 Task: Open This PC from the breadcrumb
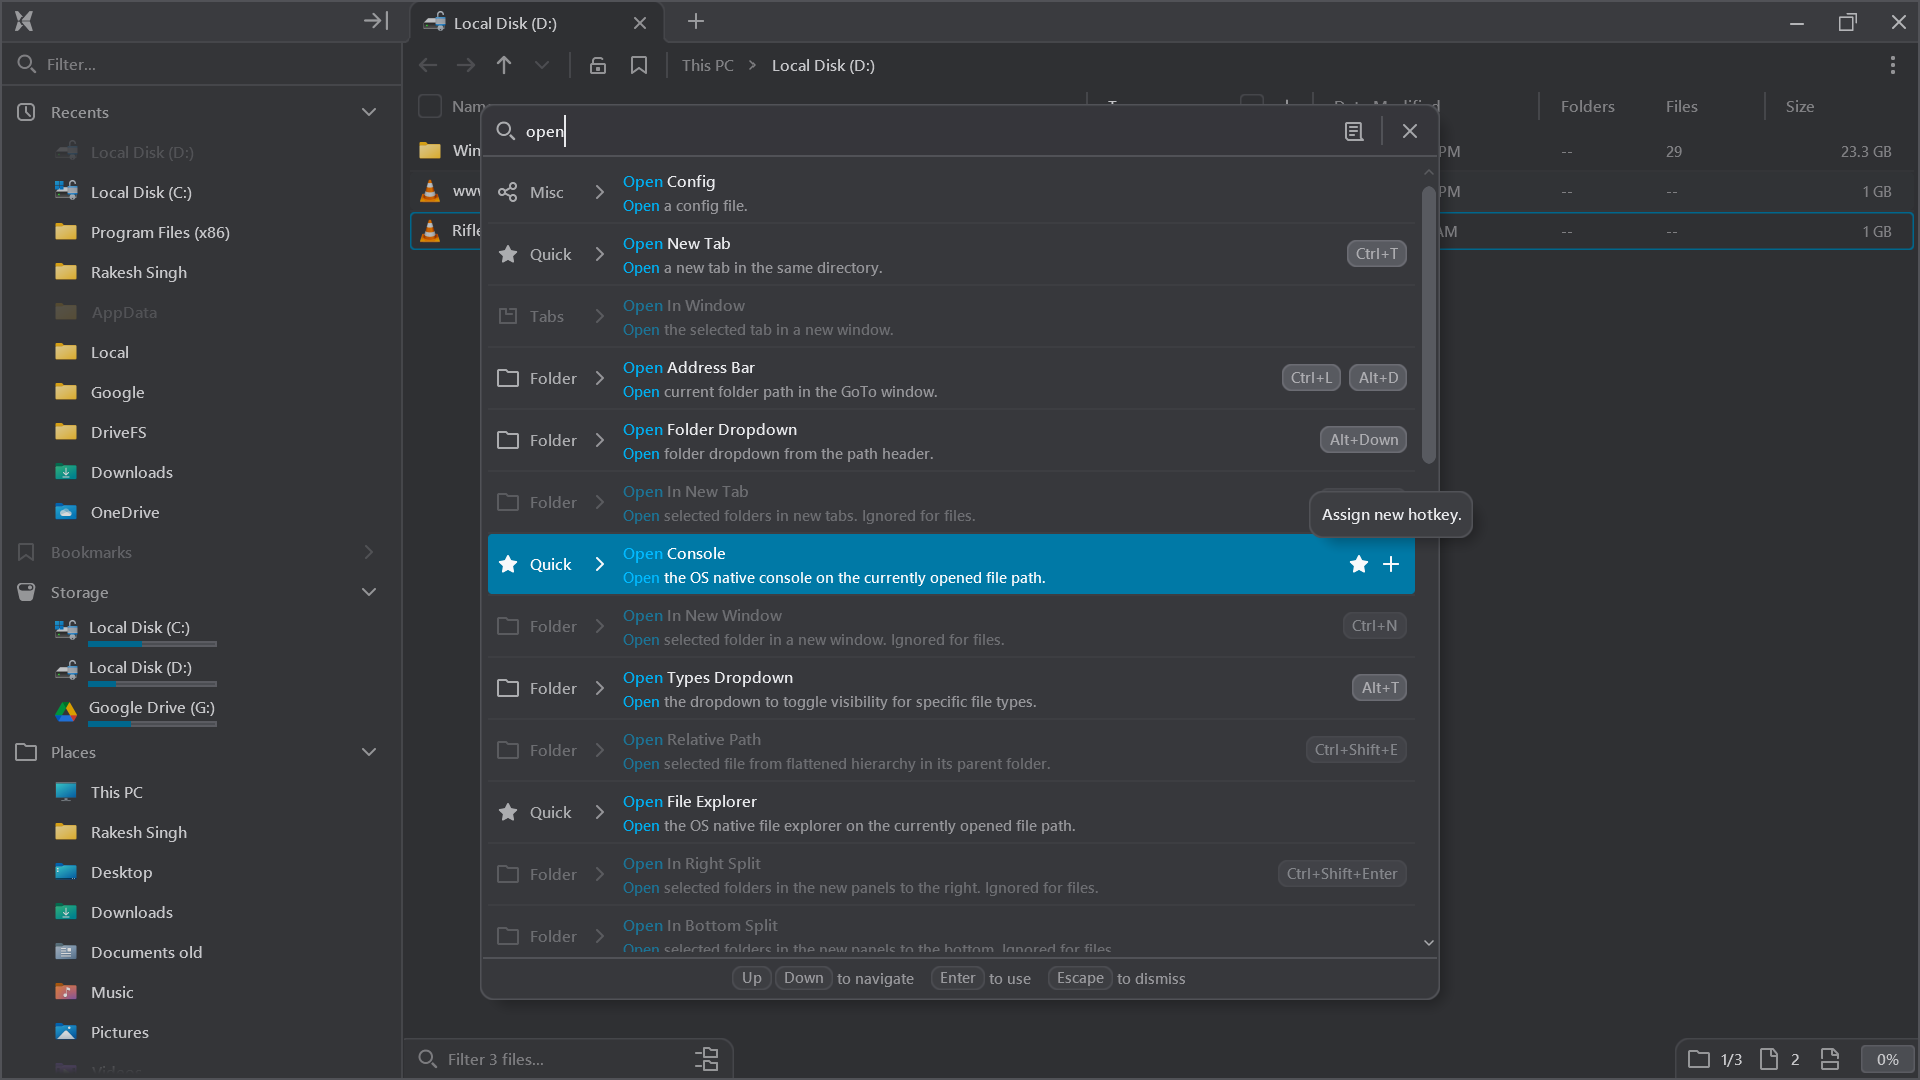(706, 65)
